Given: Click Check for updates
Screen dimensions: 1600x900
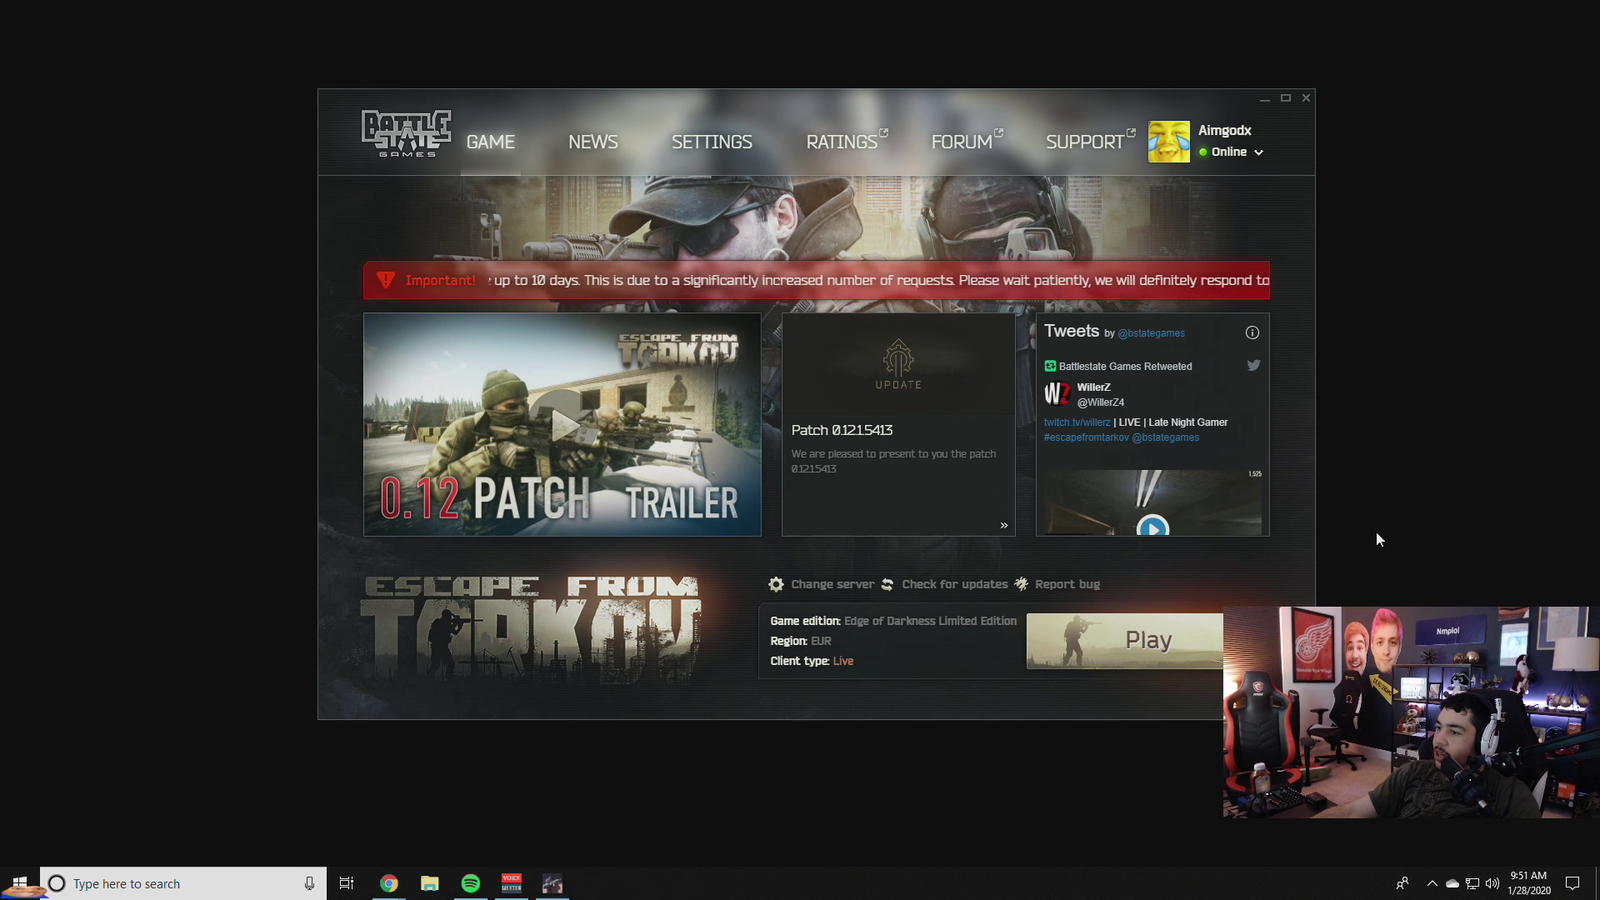Looking at the screenshot, I should (x=955, y=584).
